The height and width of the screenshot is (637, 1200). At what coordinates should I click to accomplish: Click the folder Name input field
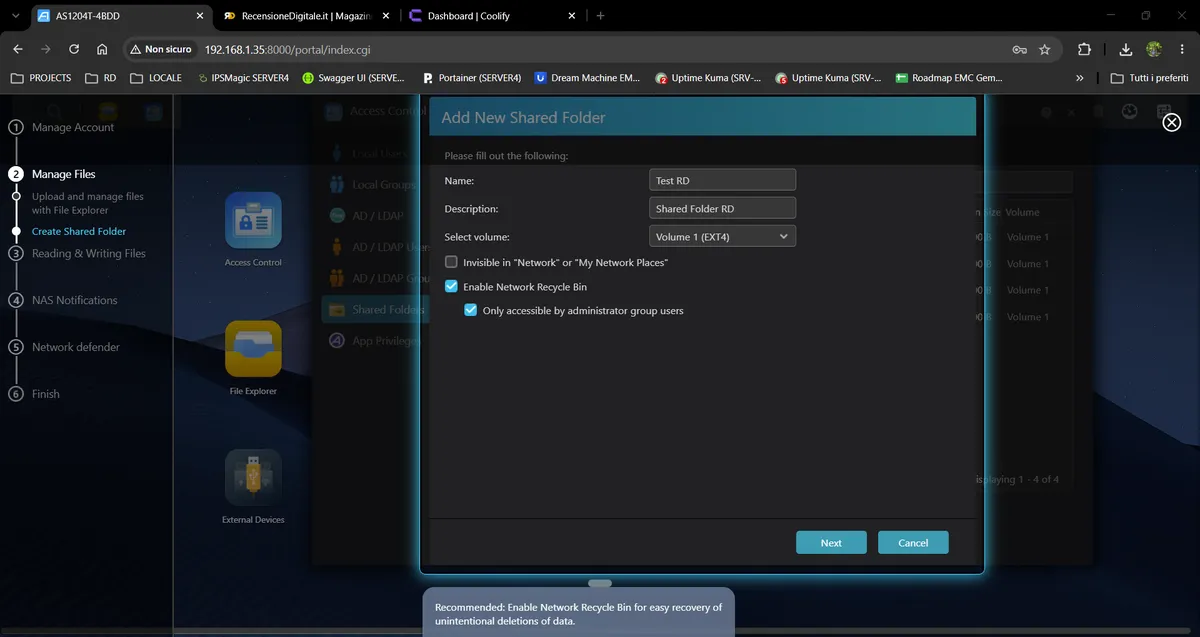point(722,180)
